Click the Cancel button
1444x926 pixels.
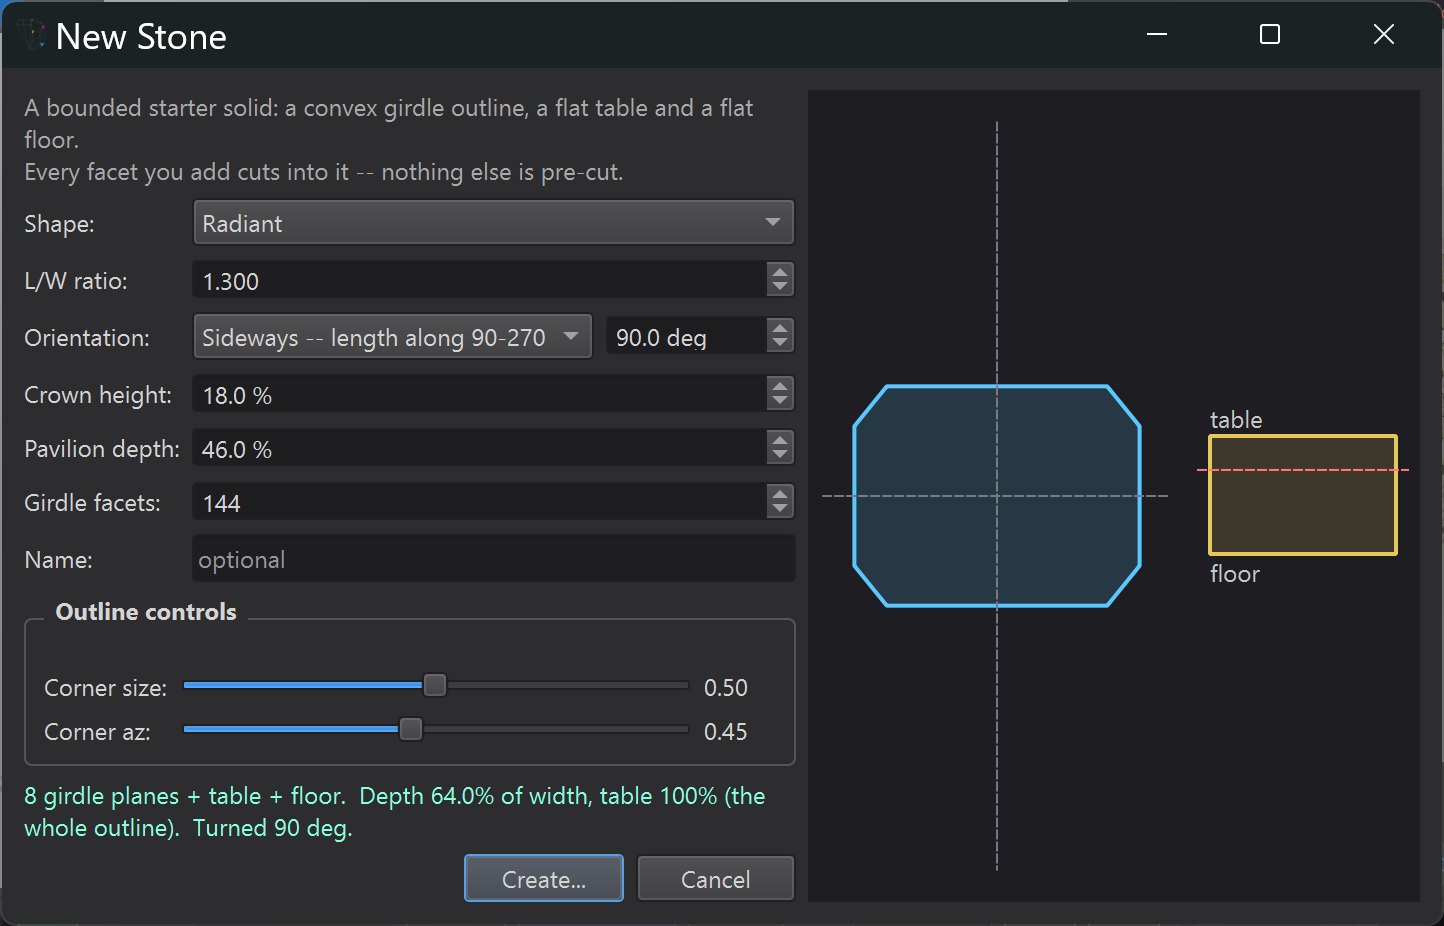click(716, 879)
